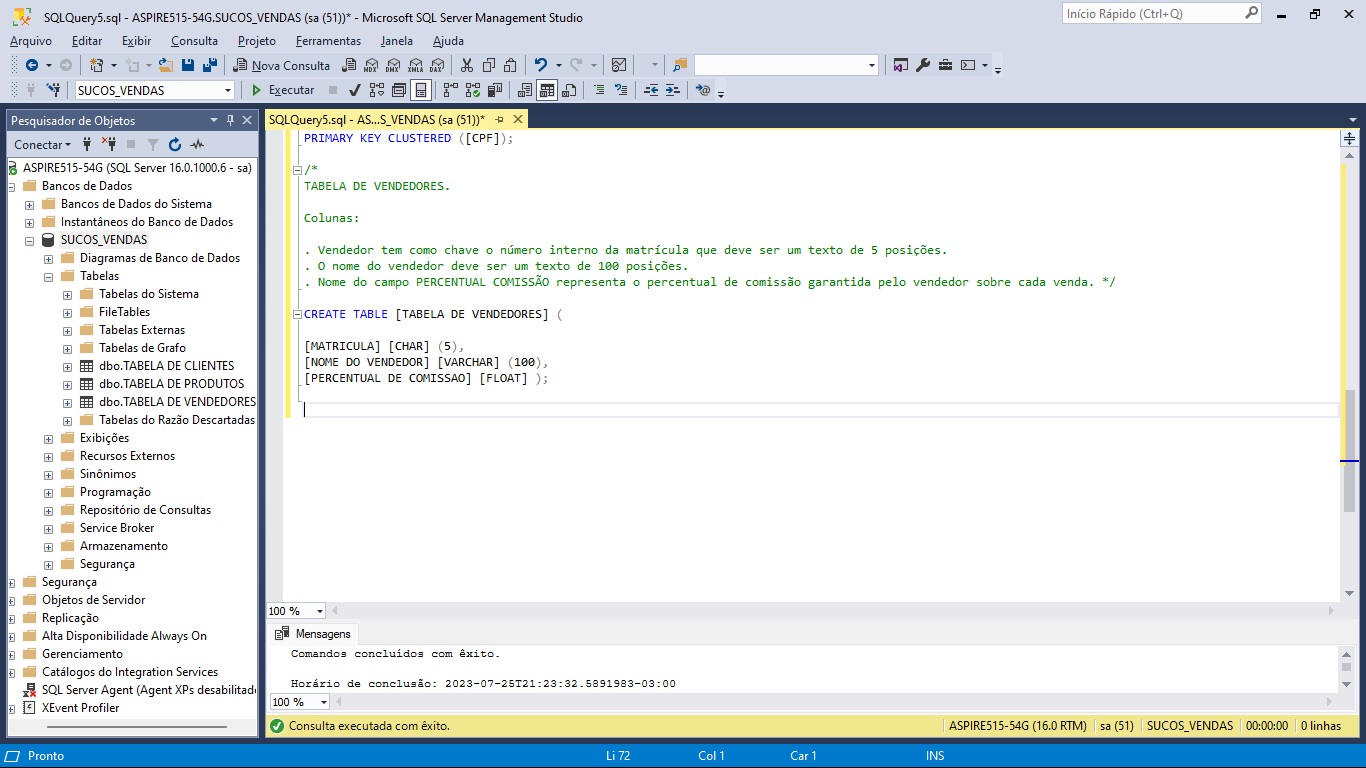Collapse the CREATE TABLE code block
Image resolution: width=1366 pixels, height=768 pixels.
296,314
